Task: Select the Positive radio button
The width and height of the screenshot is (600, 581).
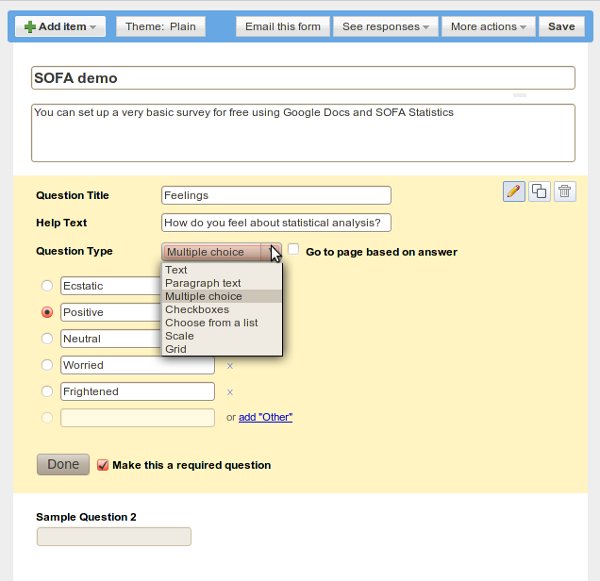Action: 47,313
